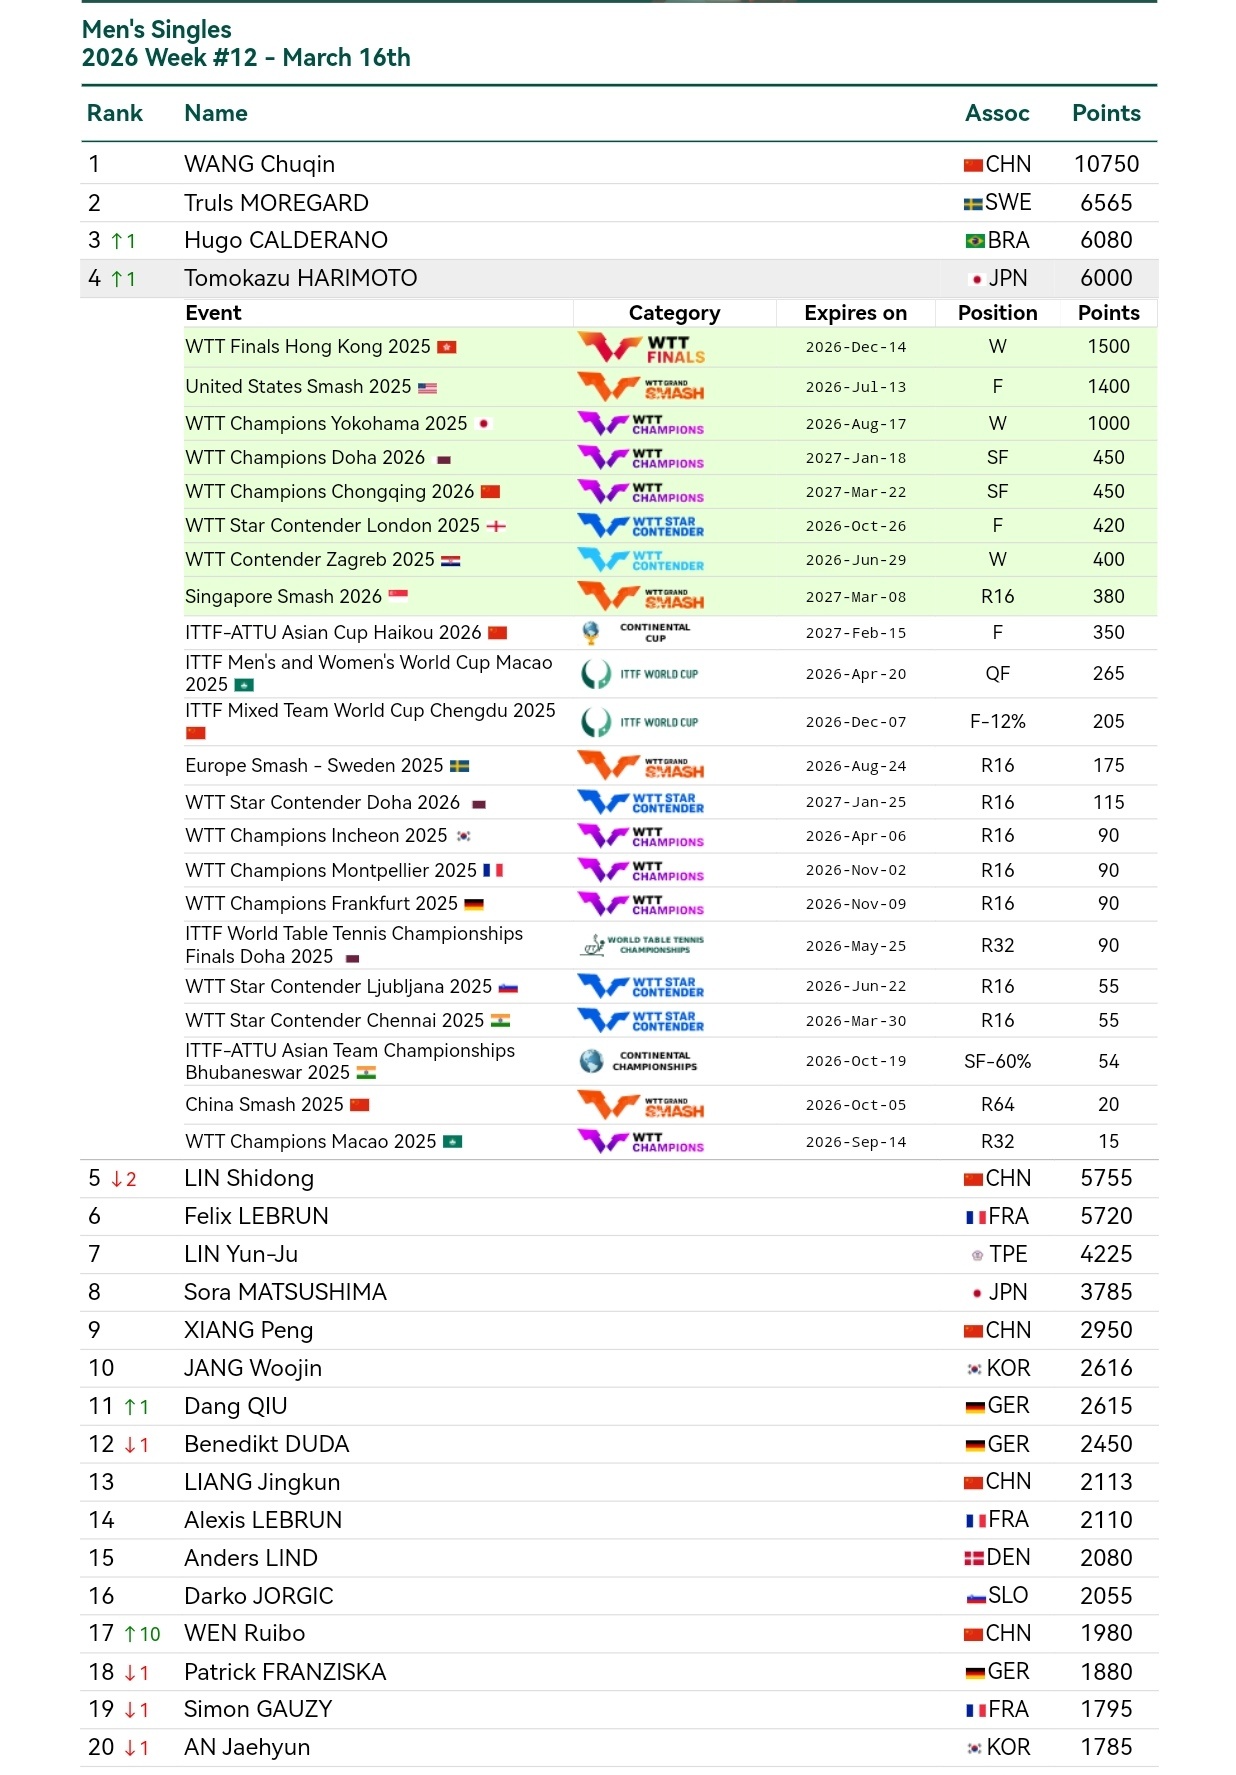Click Smash logo in Singapore Smash 2026 row
This screenshot has width=1236, height=1775.
pyautogui.click(x=641, y=597)
